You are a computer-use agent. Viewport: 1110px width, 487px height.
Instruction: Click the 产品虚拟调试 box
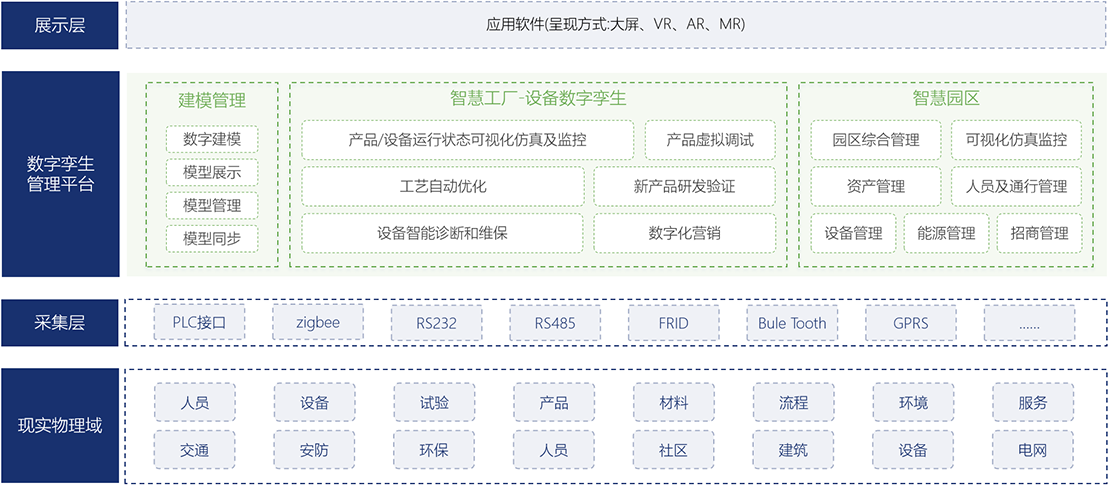[710, 140]
